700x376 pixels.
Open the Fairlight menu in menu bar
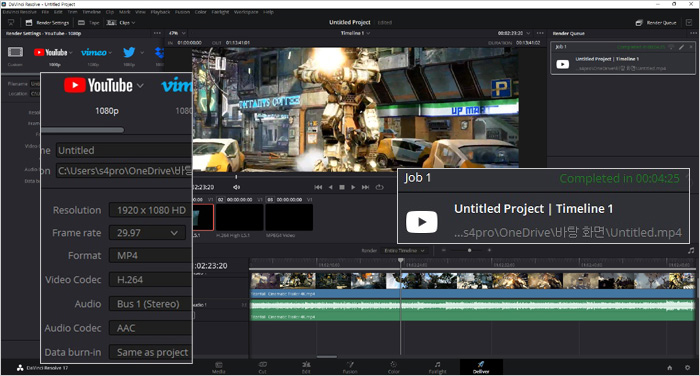pyautogui.click(x=220, y=12)
